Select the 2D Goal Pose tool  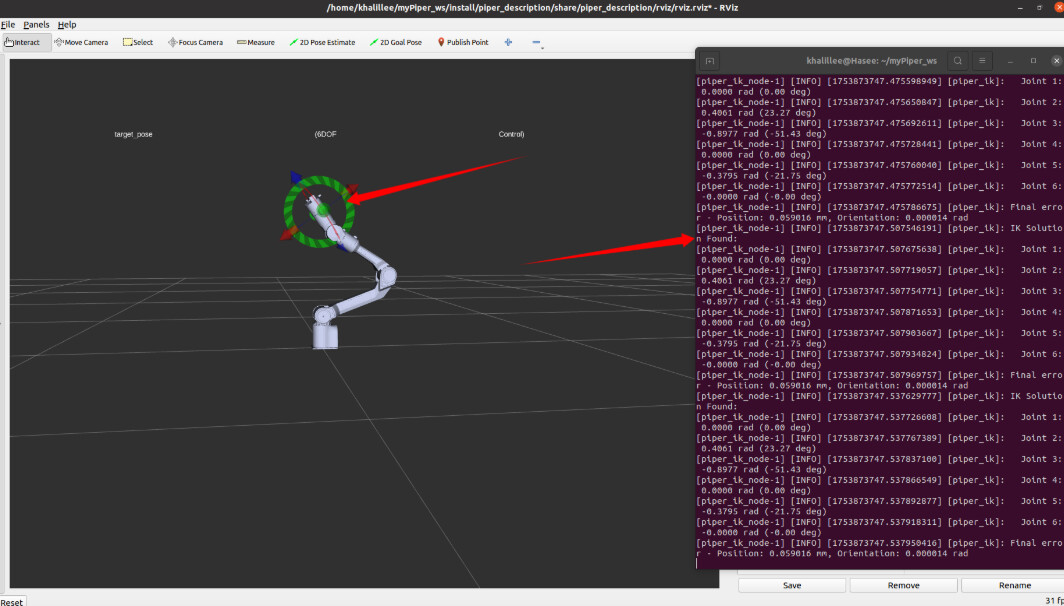tap(396, 42)
